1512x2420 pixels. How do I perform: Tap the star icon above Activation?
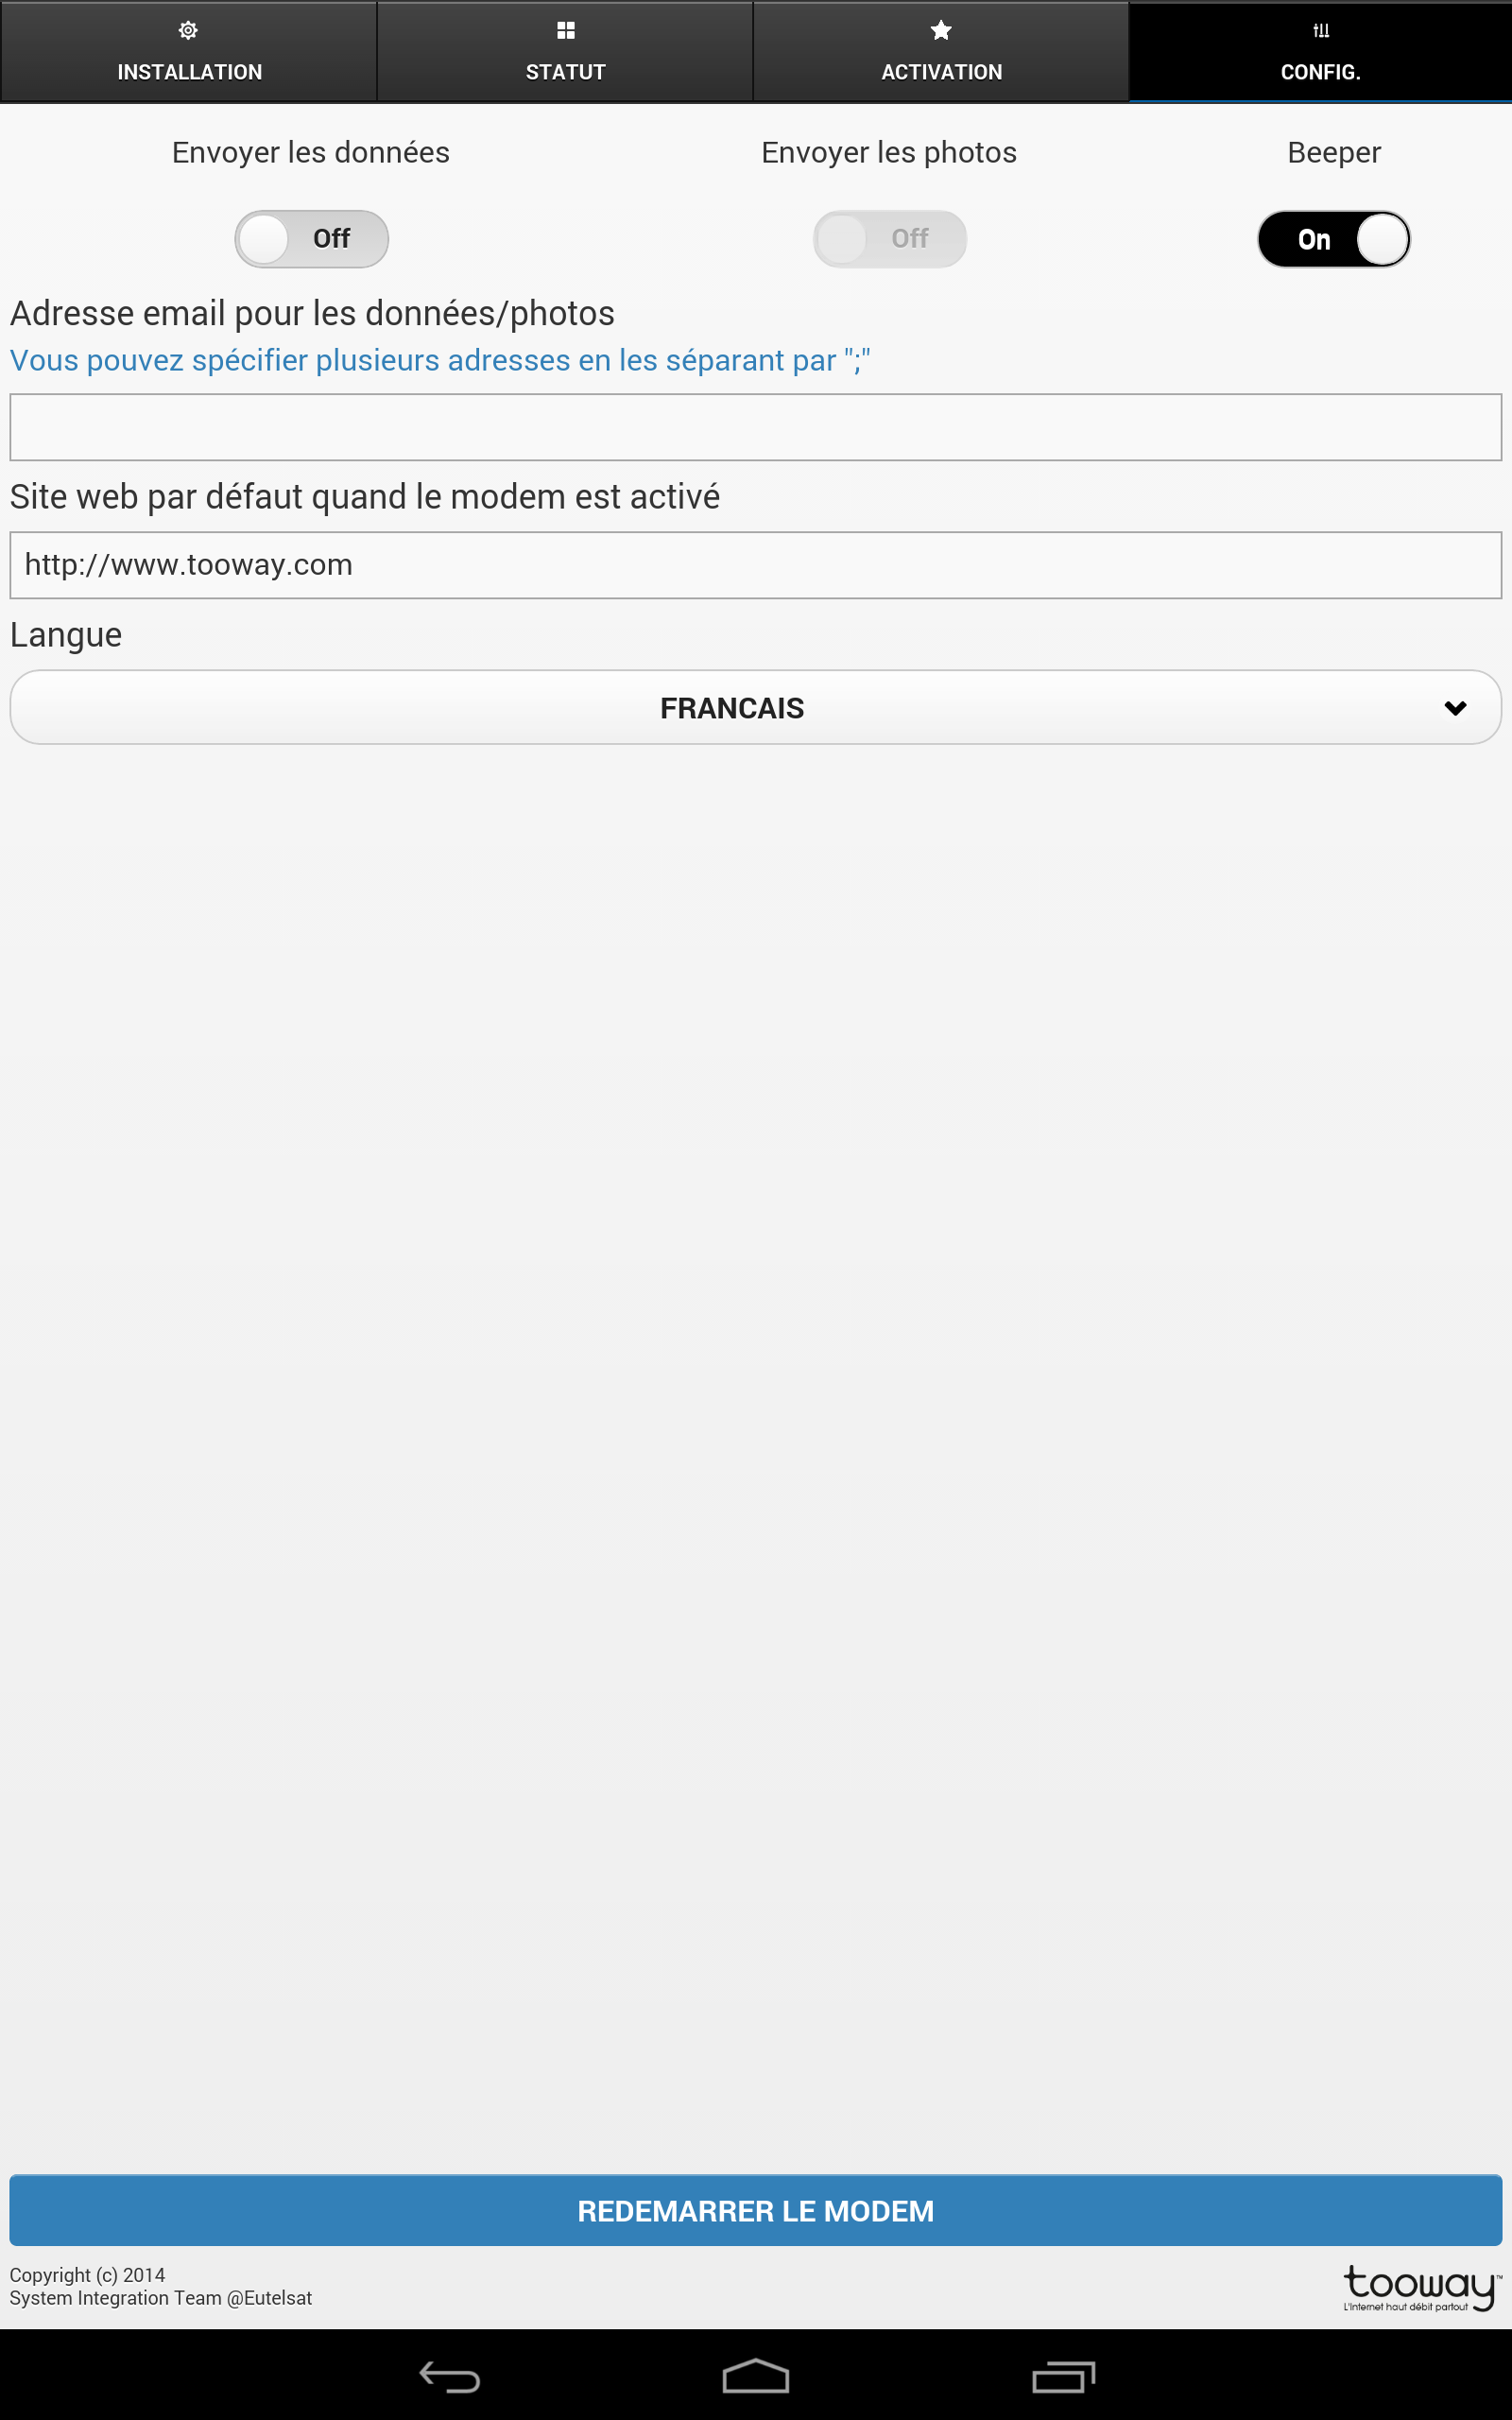click(x=941, y=31)
